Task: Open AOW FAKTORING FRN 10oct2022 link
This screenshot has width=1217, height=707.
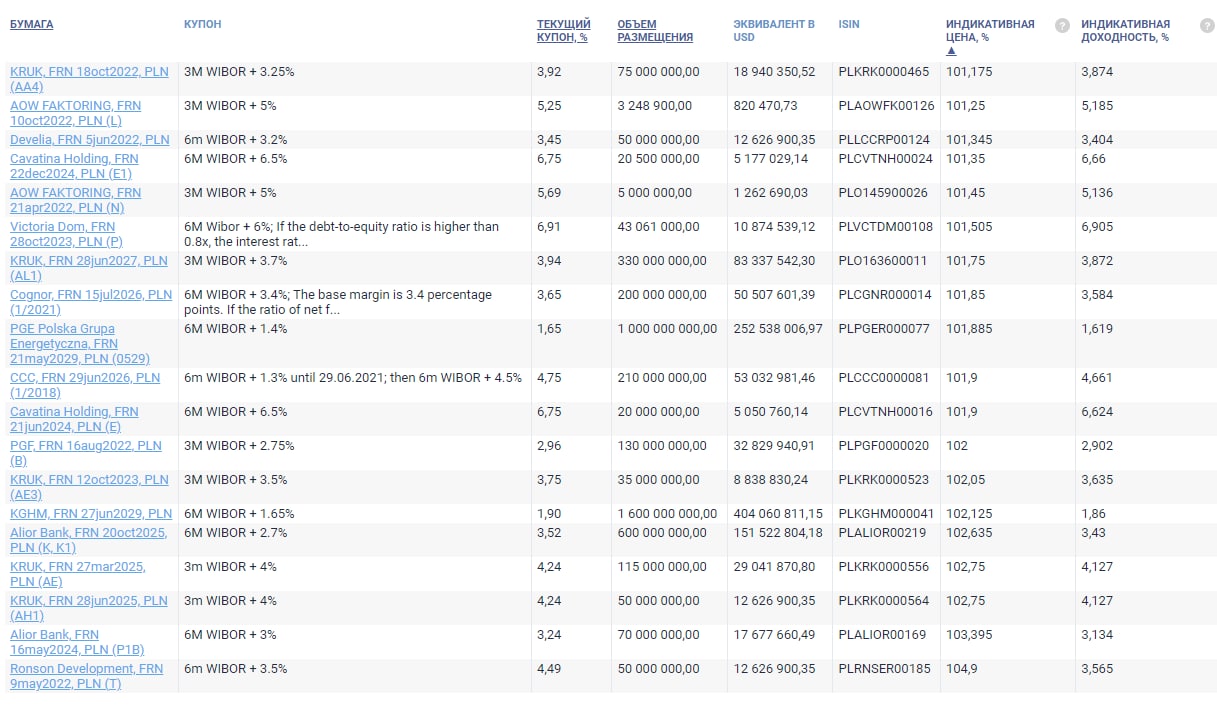Action: (x=75, y=106)
